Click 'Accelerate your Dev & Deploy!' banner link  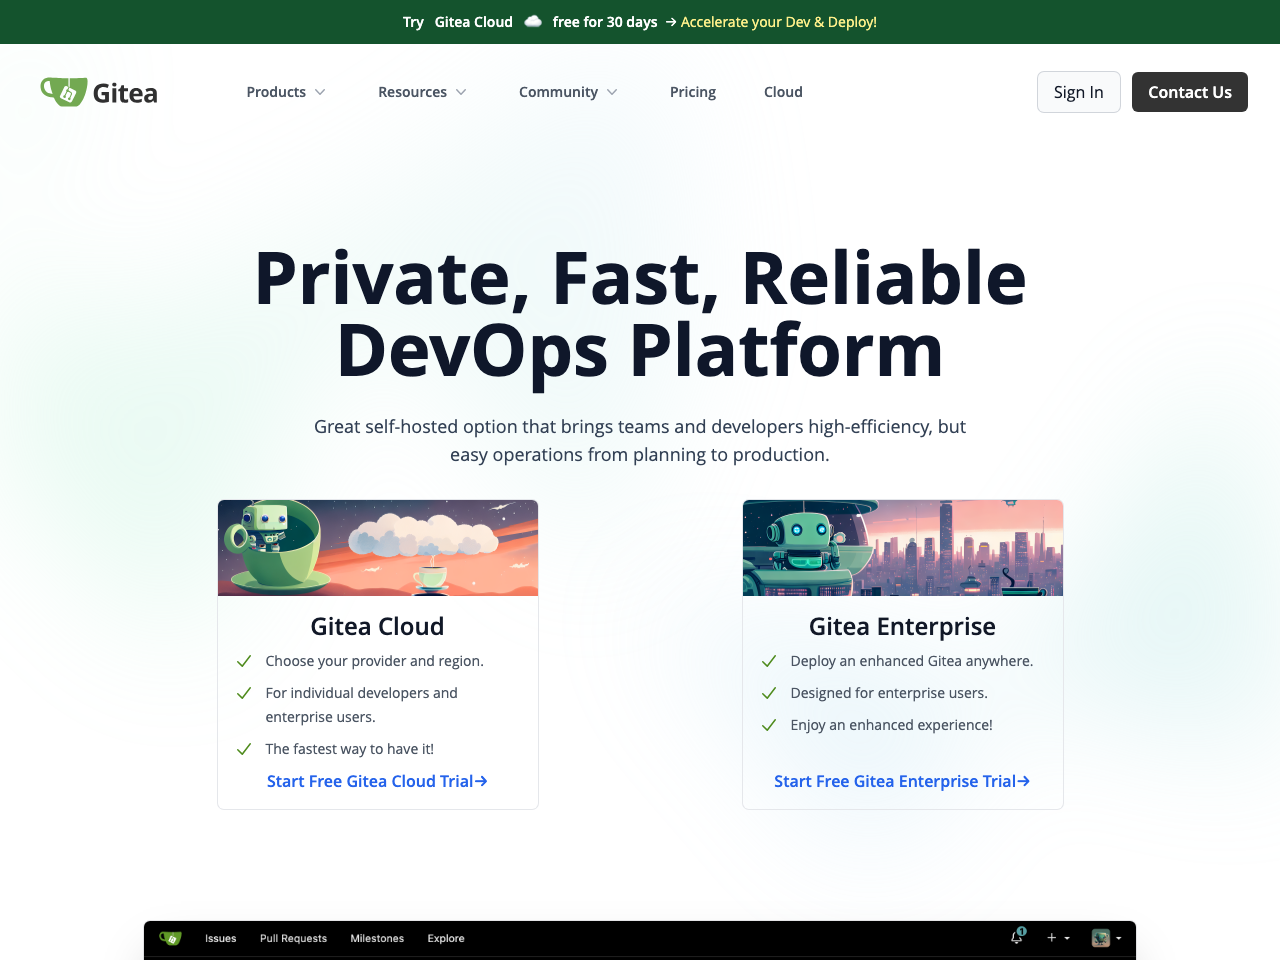[x=778, y=21]
